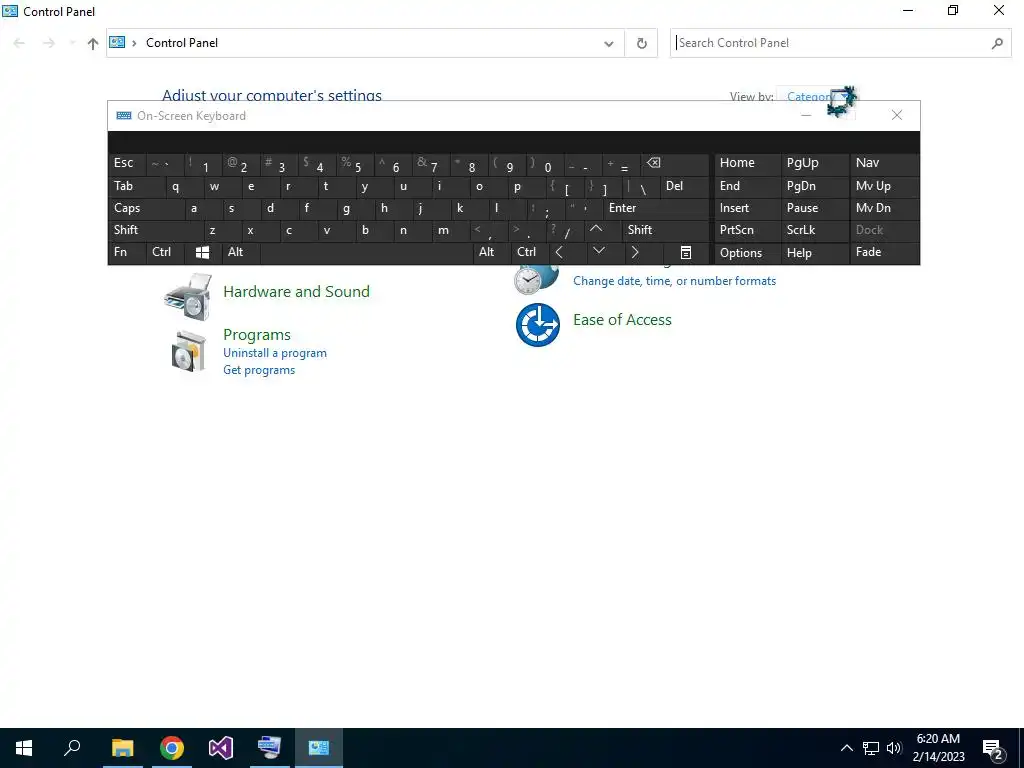Click the volume speaker tray icon

[894, 748]
